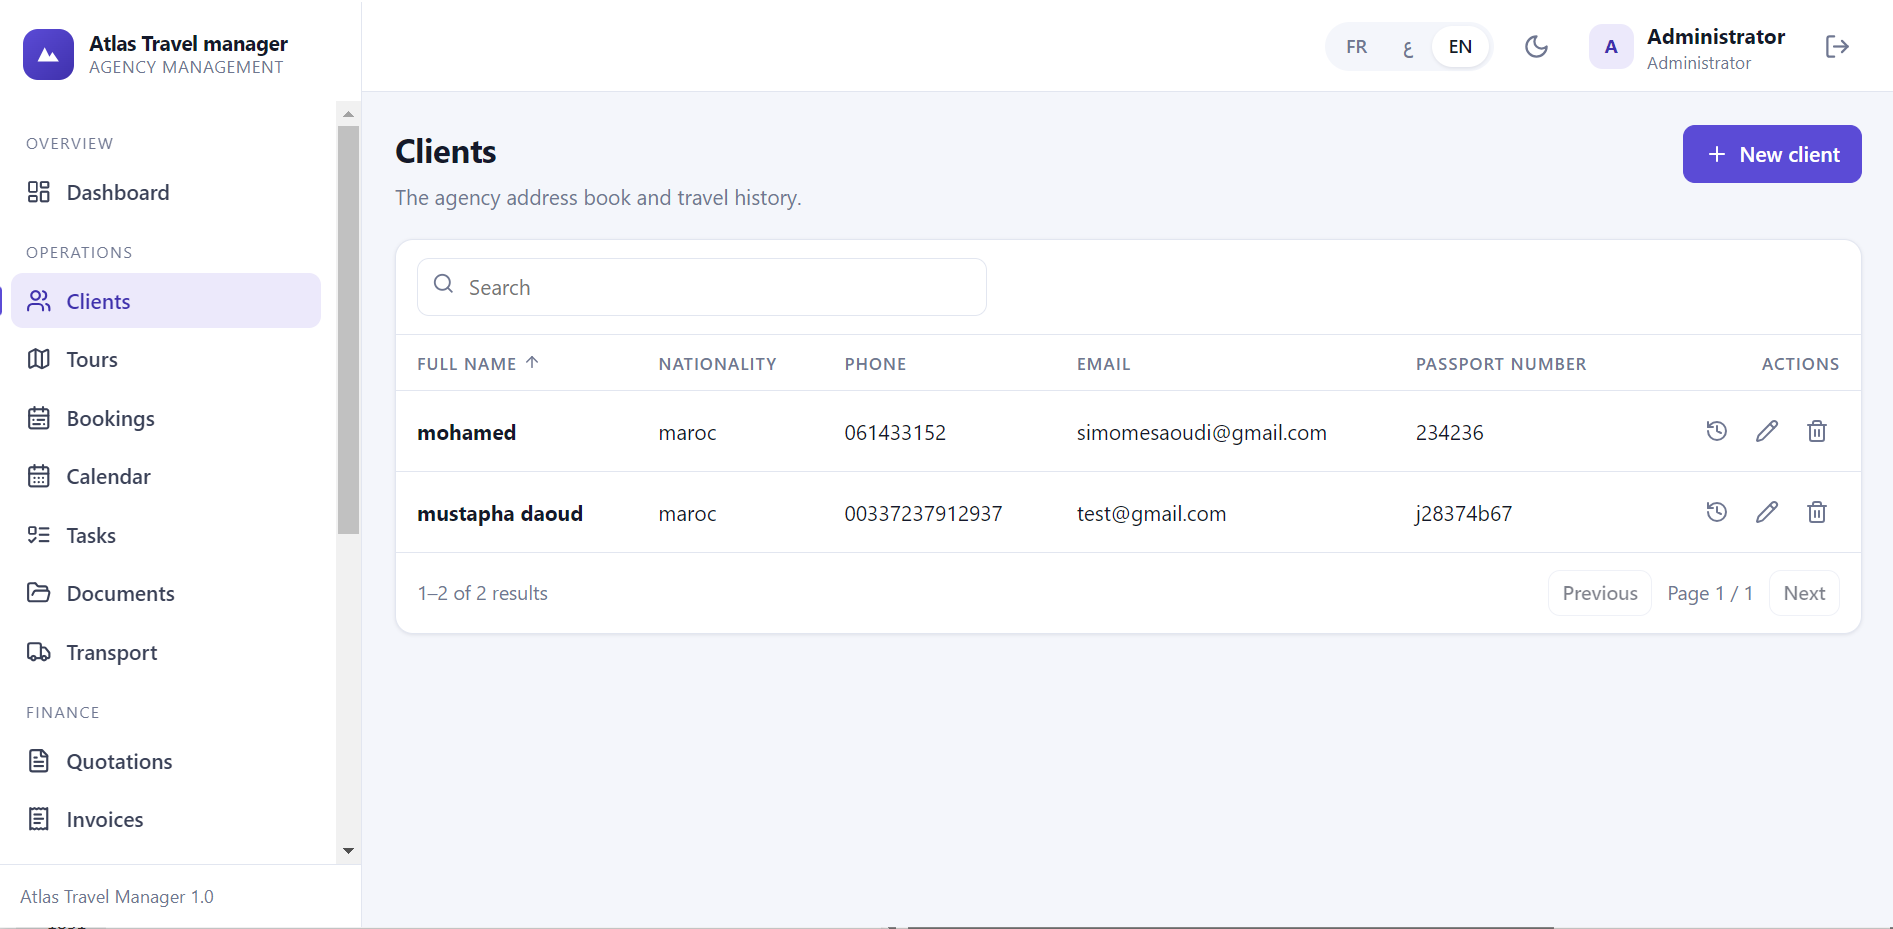The width and height of the screenshot is (1893, 929).
Task: Log out using the exit icon
Action: [1837, 47]
